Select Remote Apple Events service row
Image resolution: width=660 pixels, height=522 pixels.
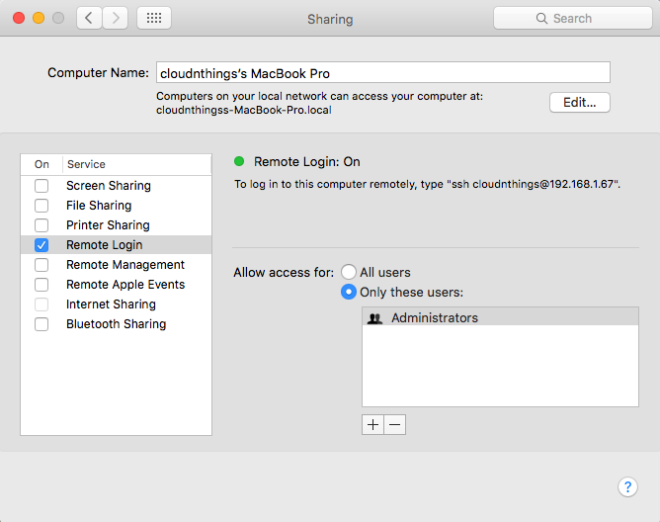(125, 285)
